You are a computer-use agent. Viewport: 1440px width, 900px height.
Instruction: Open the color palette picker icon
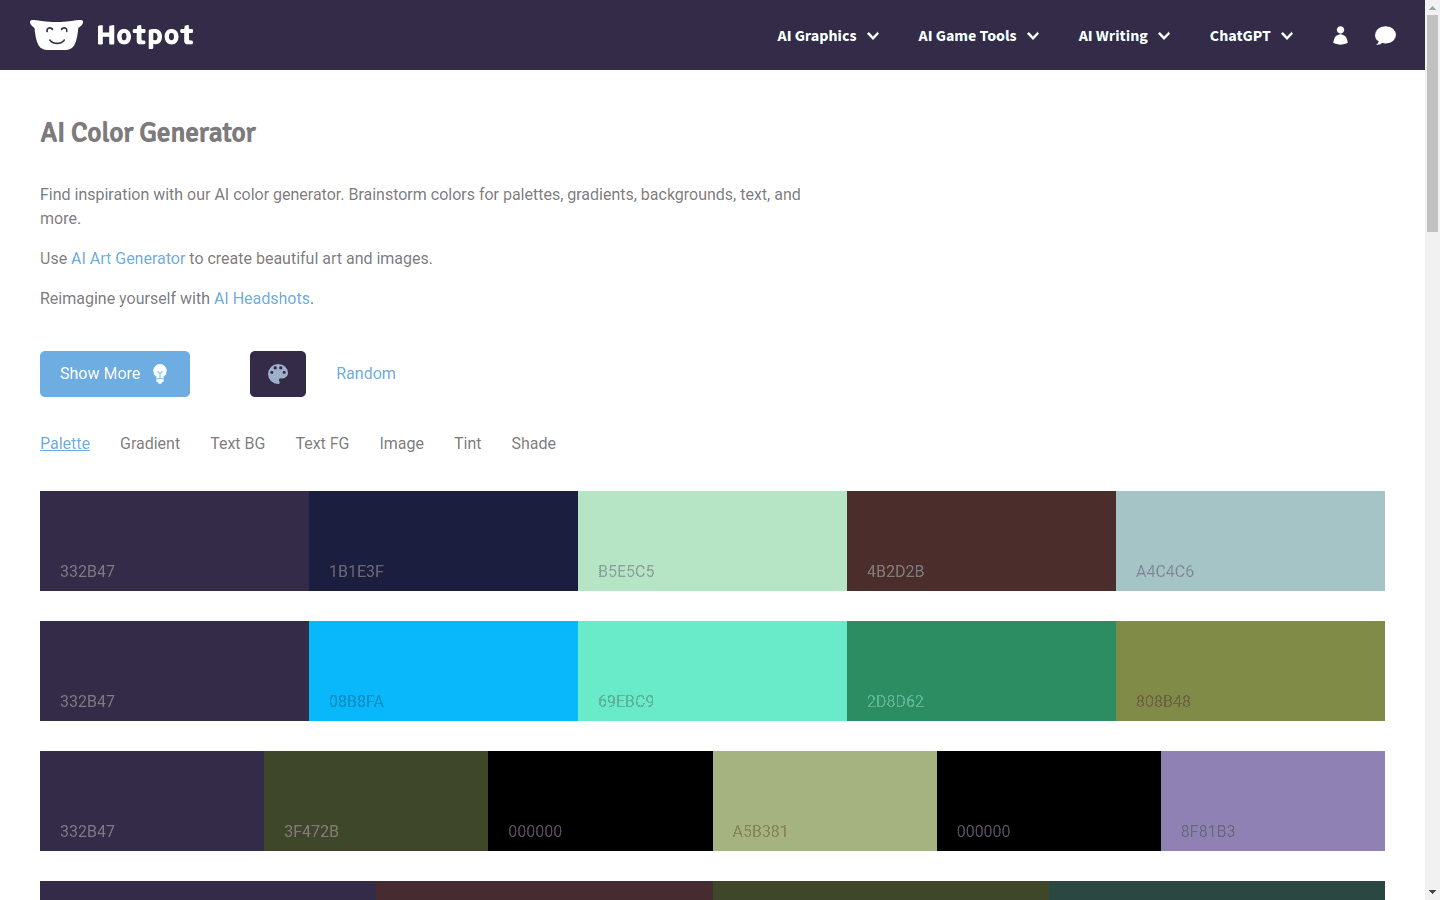(x=277, y=373)
